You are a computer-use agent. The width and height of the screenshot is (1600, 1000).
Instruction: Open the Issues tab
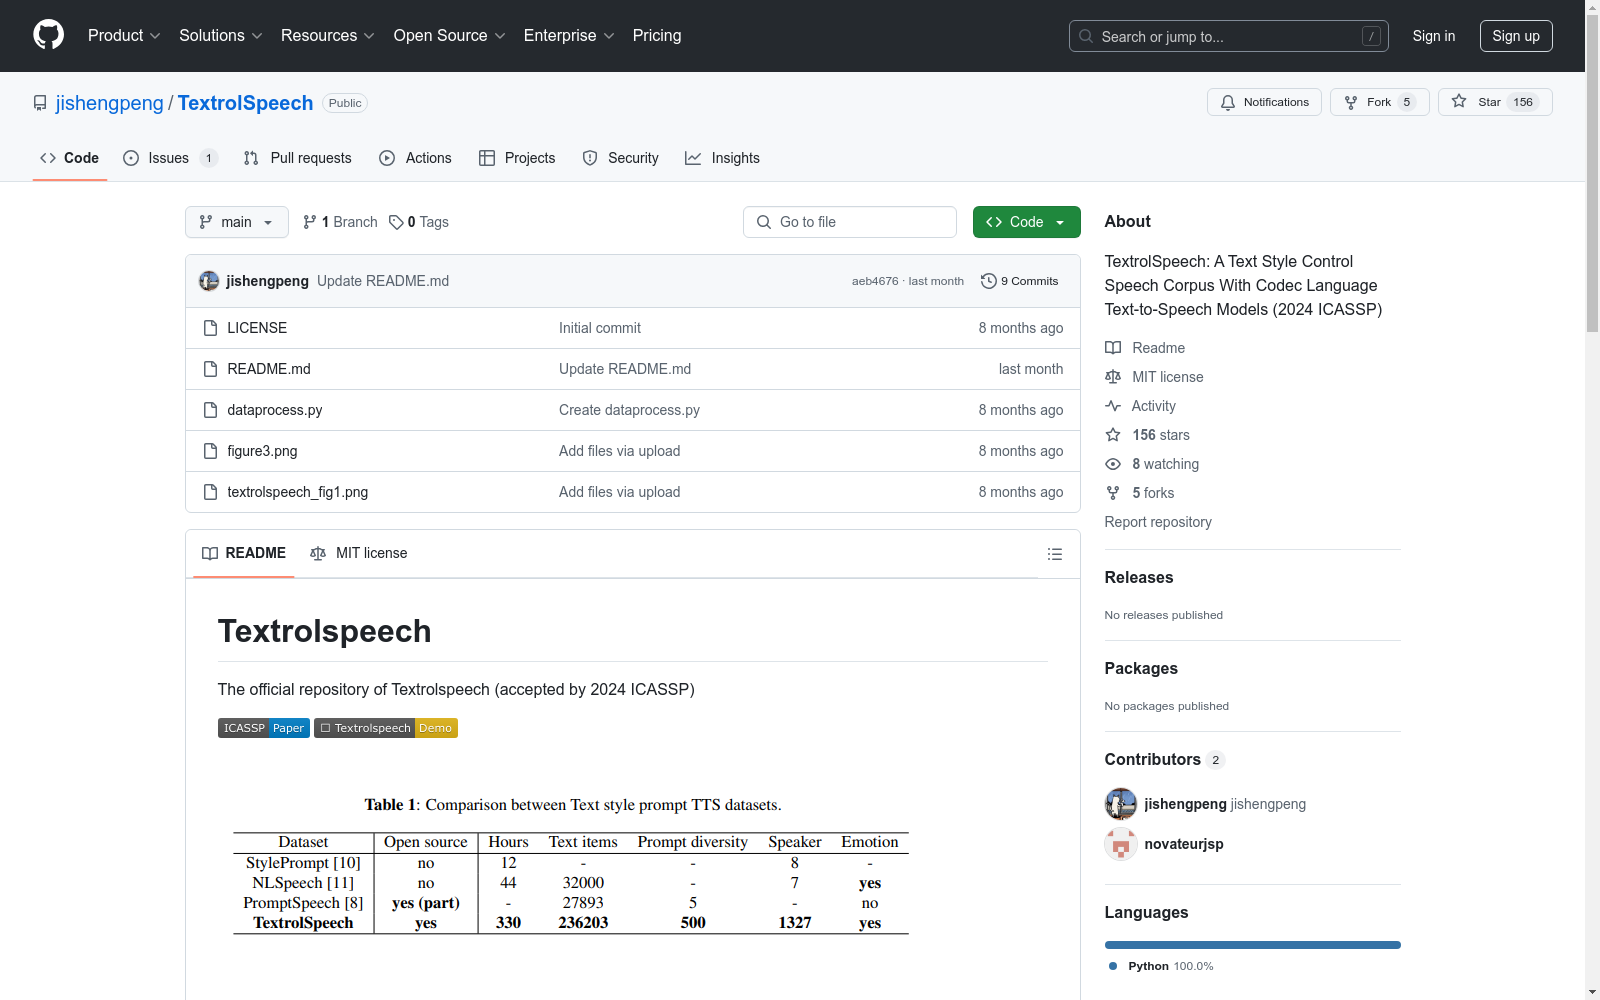(x=169, y=158)
